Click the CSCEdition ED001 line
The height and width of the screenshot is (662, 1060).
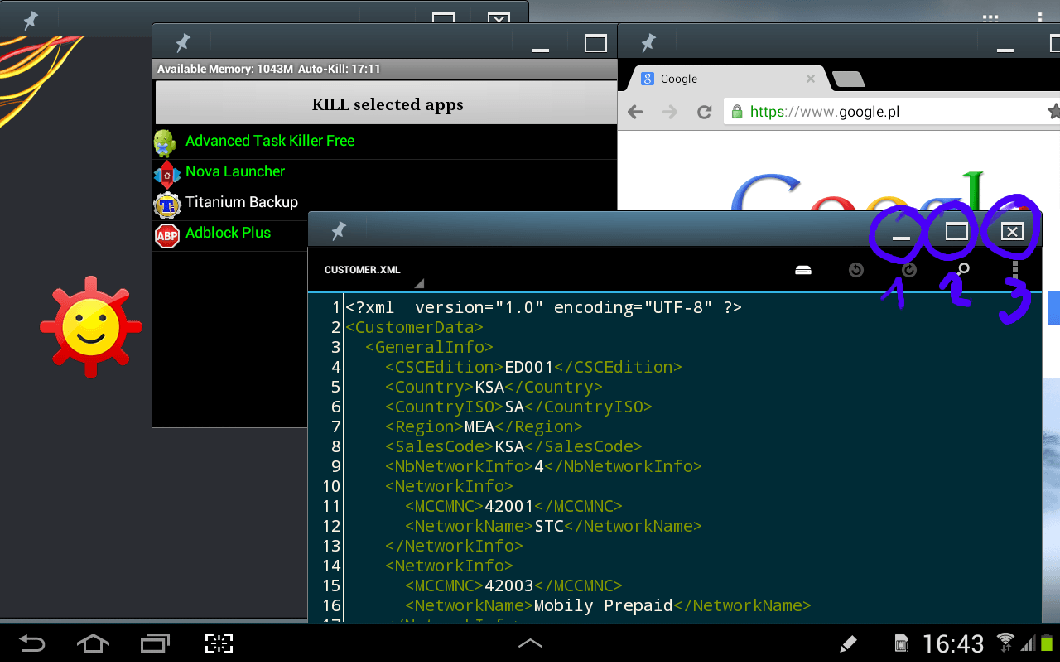coord(534,367)
